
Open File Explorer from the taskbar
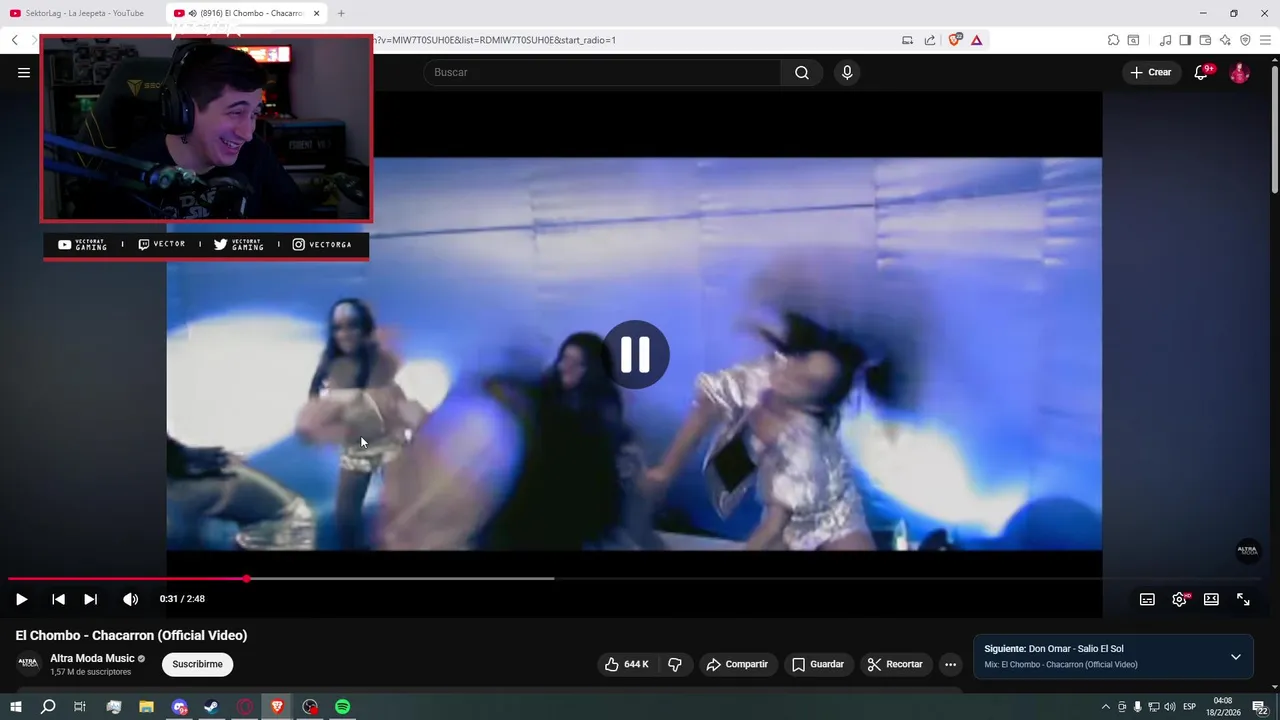[x=146, y=707]
